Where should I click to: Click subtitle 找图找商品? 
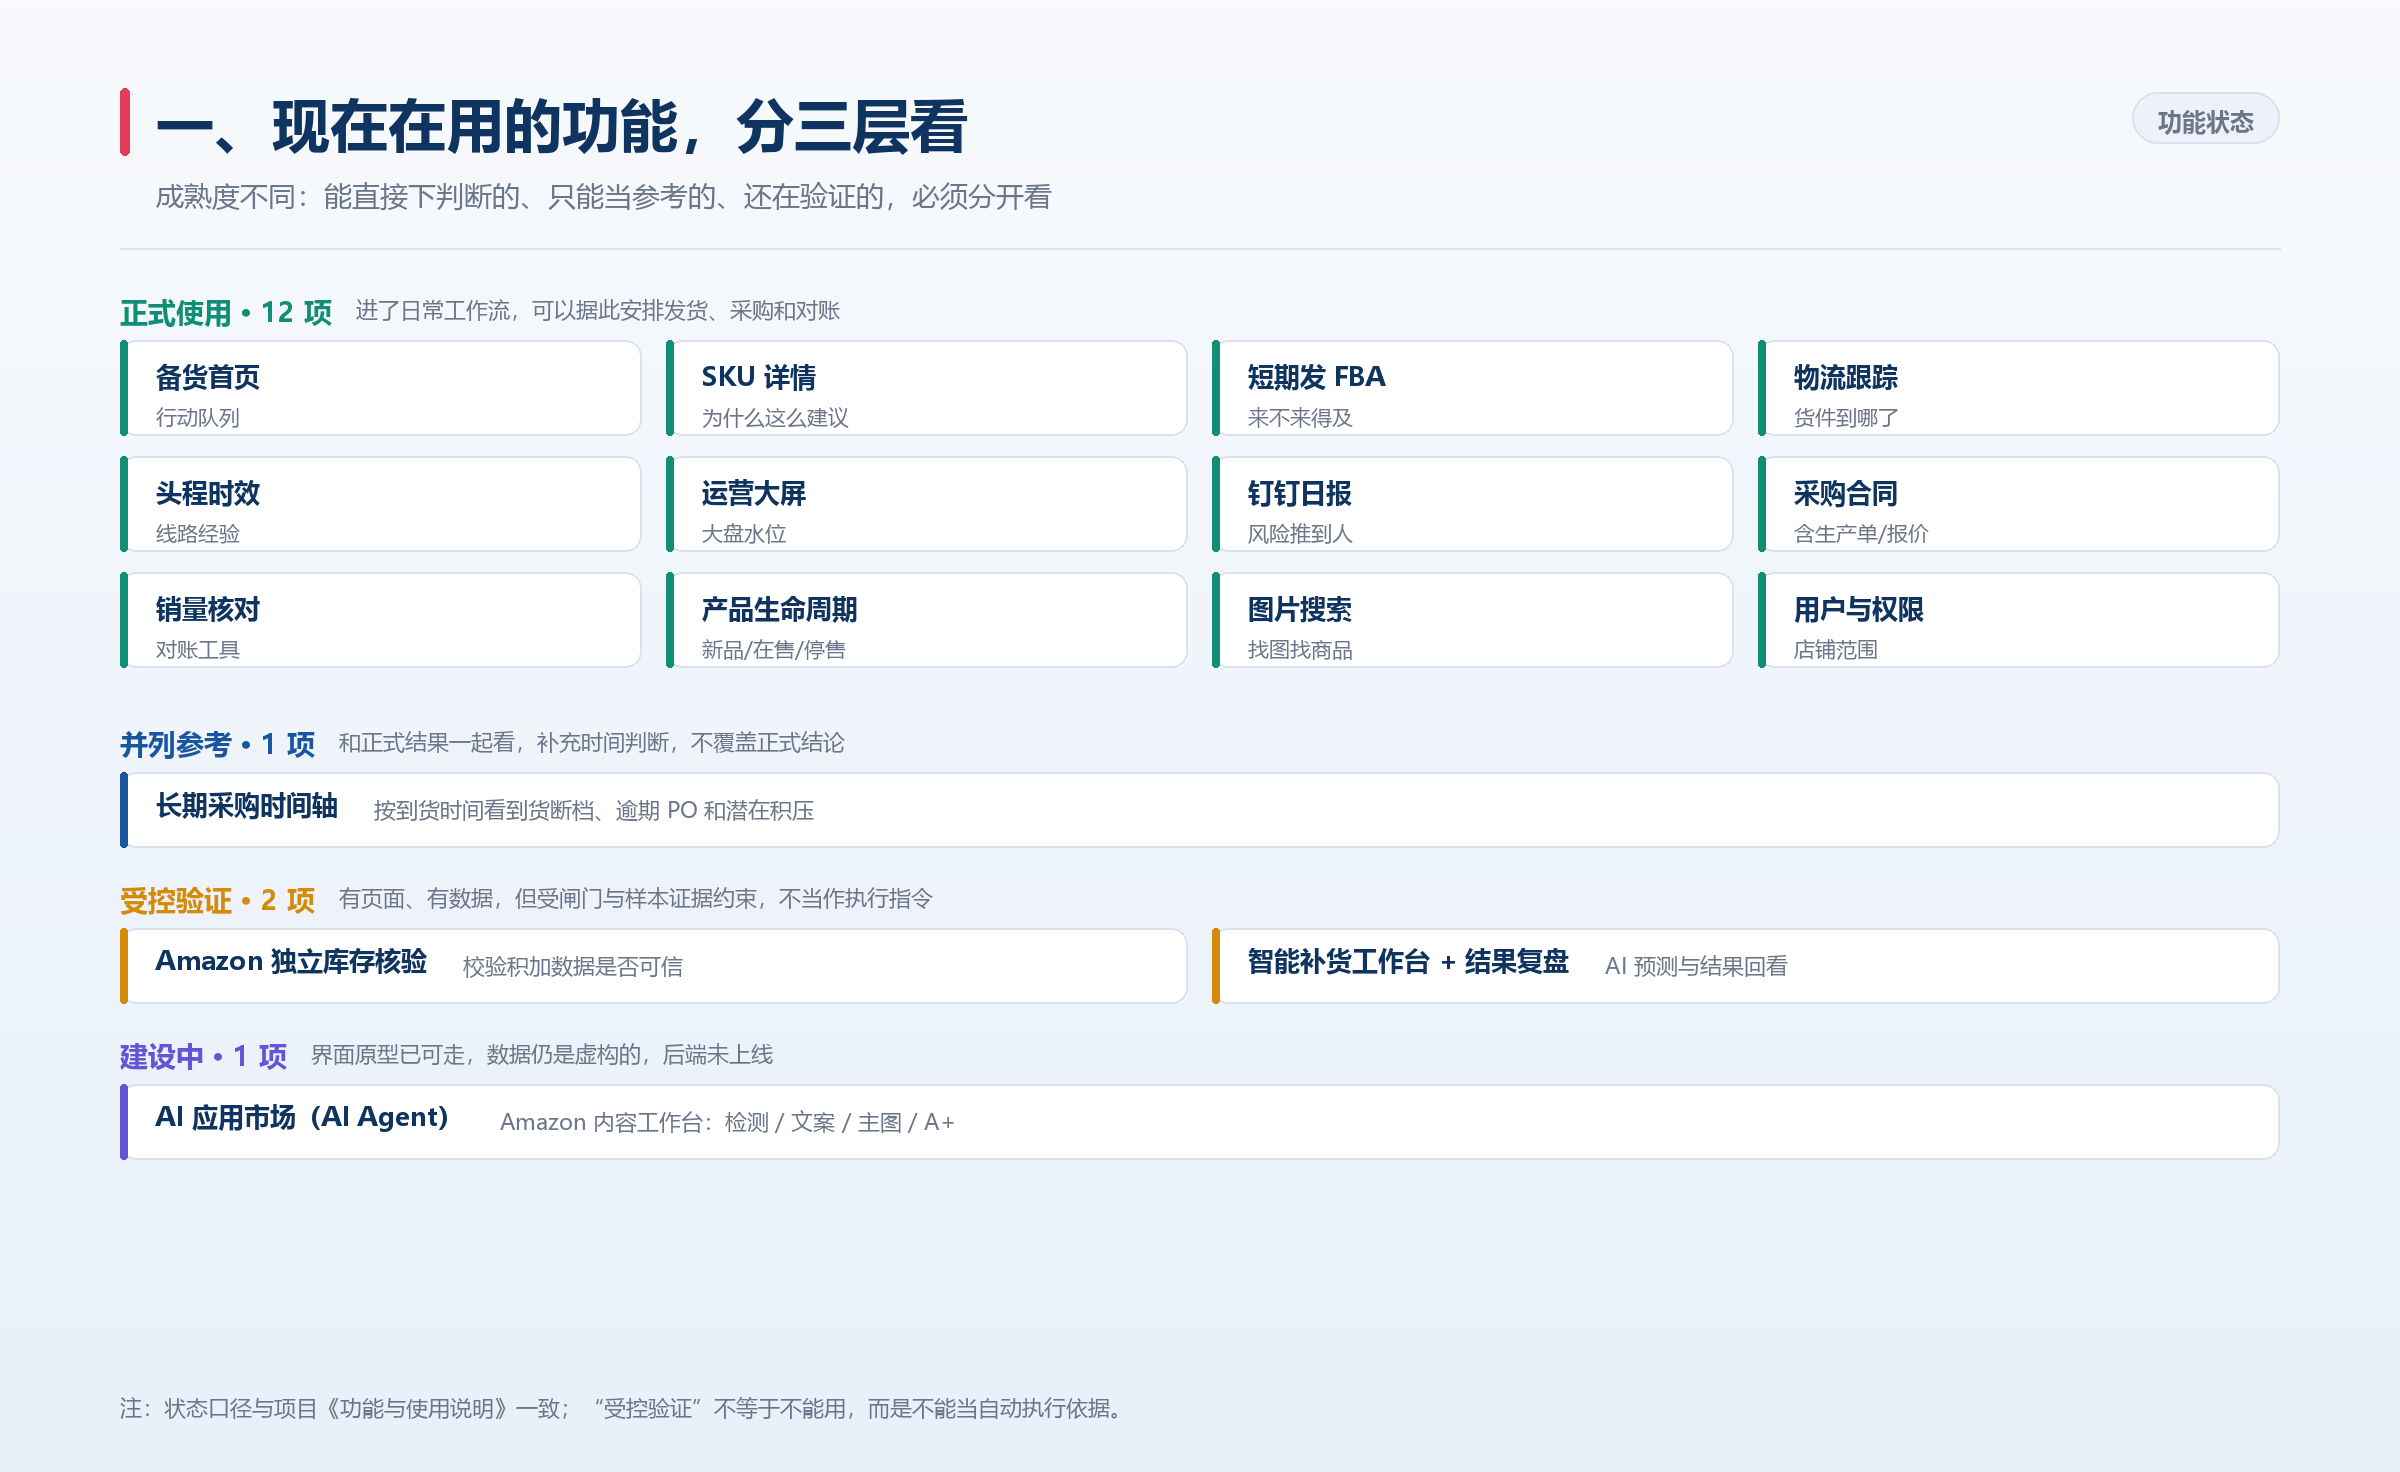tap(1300, 650)
